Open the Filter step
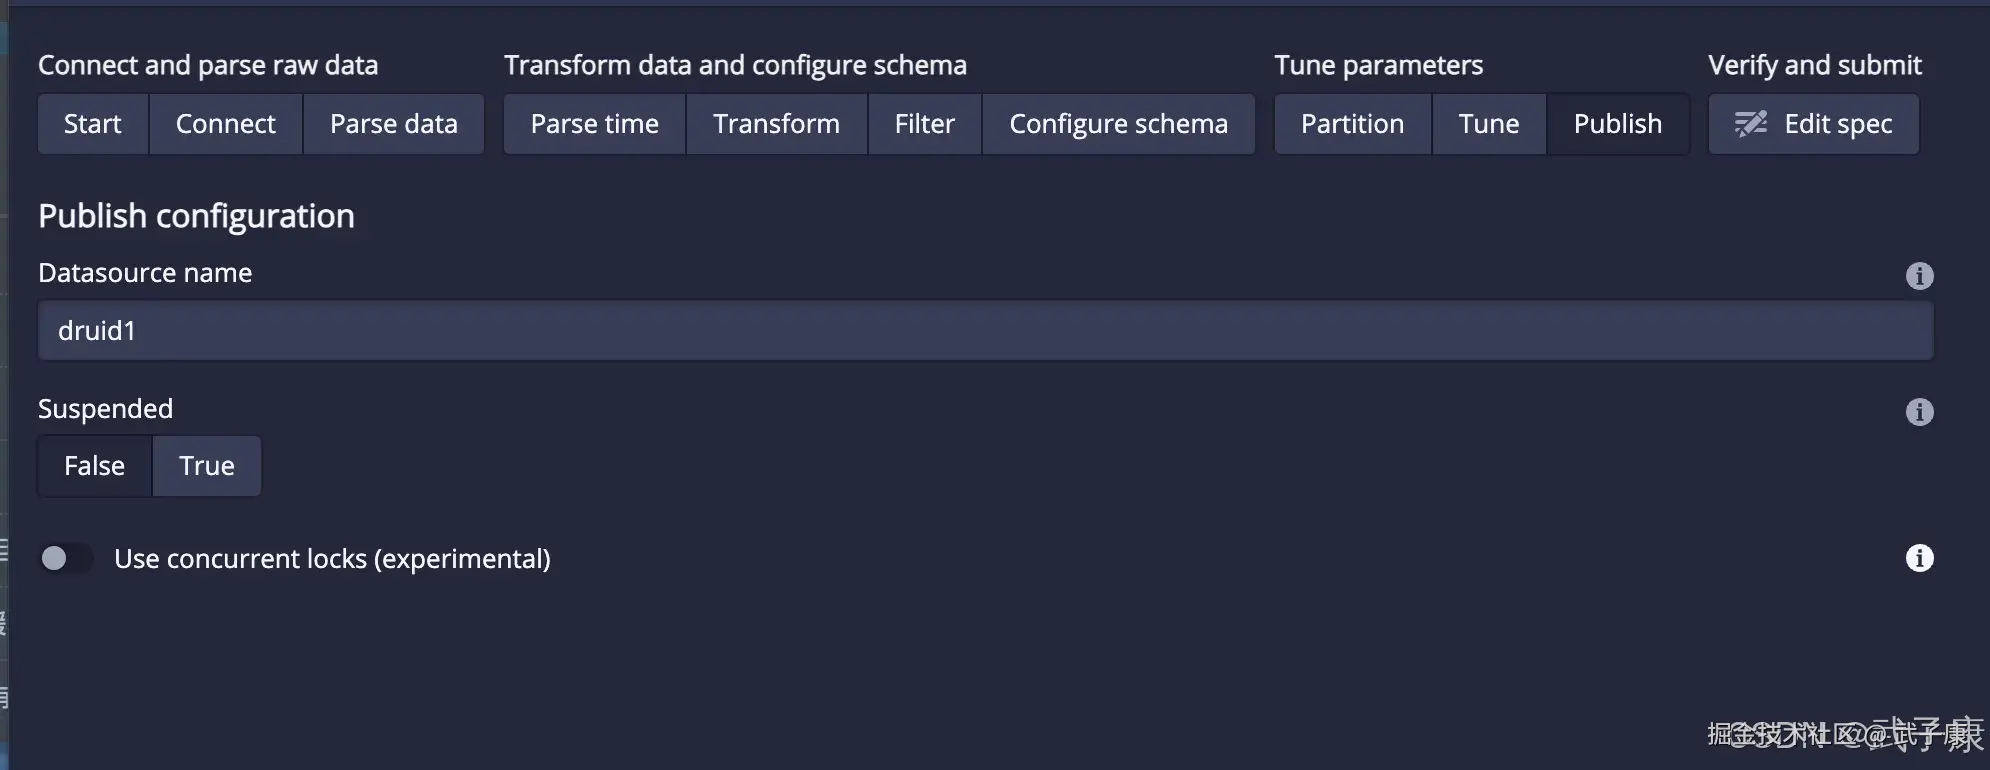Image resolution: width=1990 pixels, height=770 pixels. (924, 124)
